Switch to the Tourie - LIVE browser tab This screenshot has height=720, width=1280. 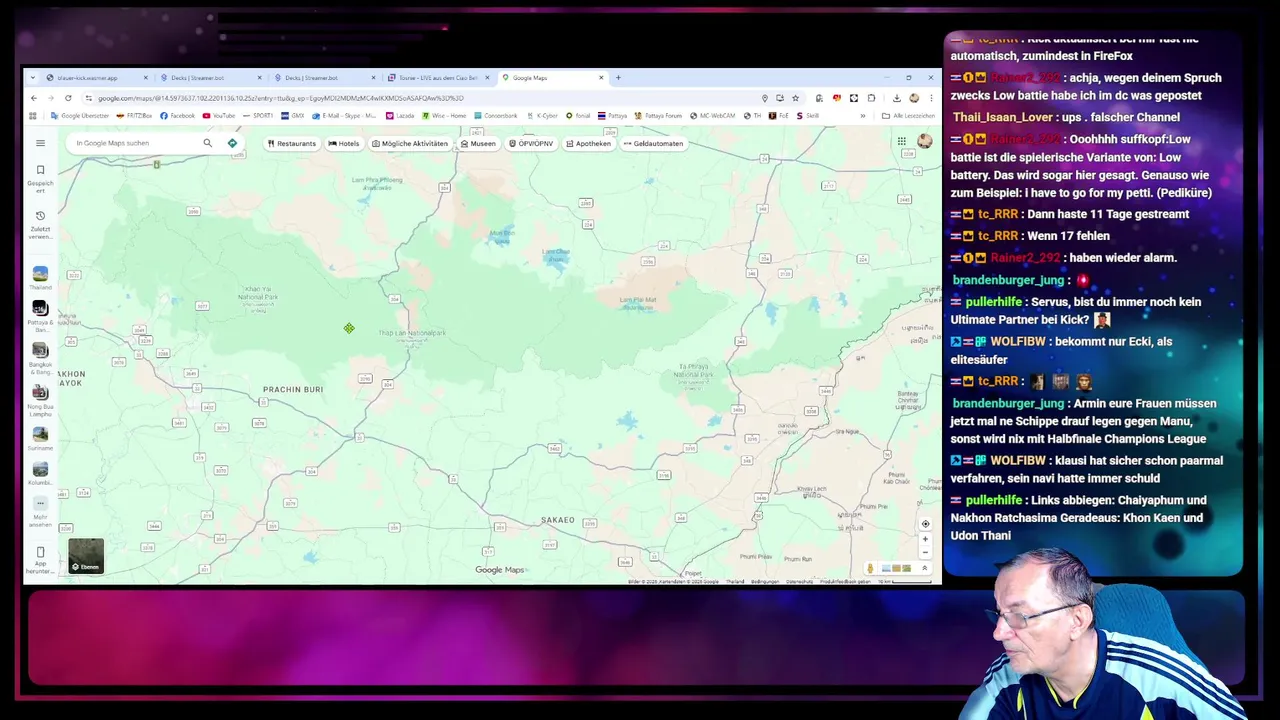438,78
